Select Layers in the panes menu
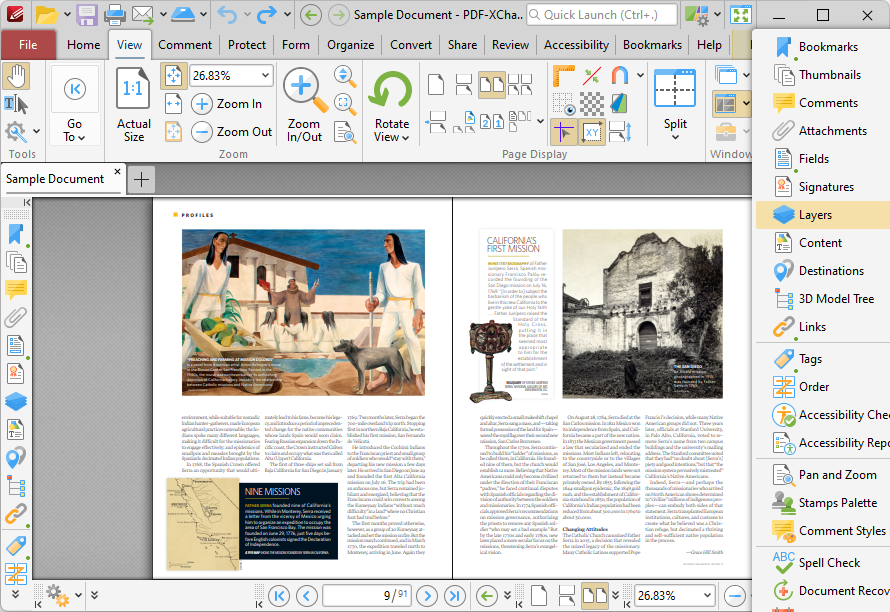890x612 pixels. [822, 215]
